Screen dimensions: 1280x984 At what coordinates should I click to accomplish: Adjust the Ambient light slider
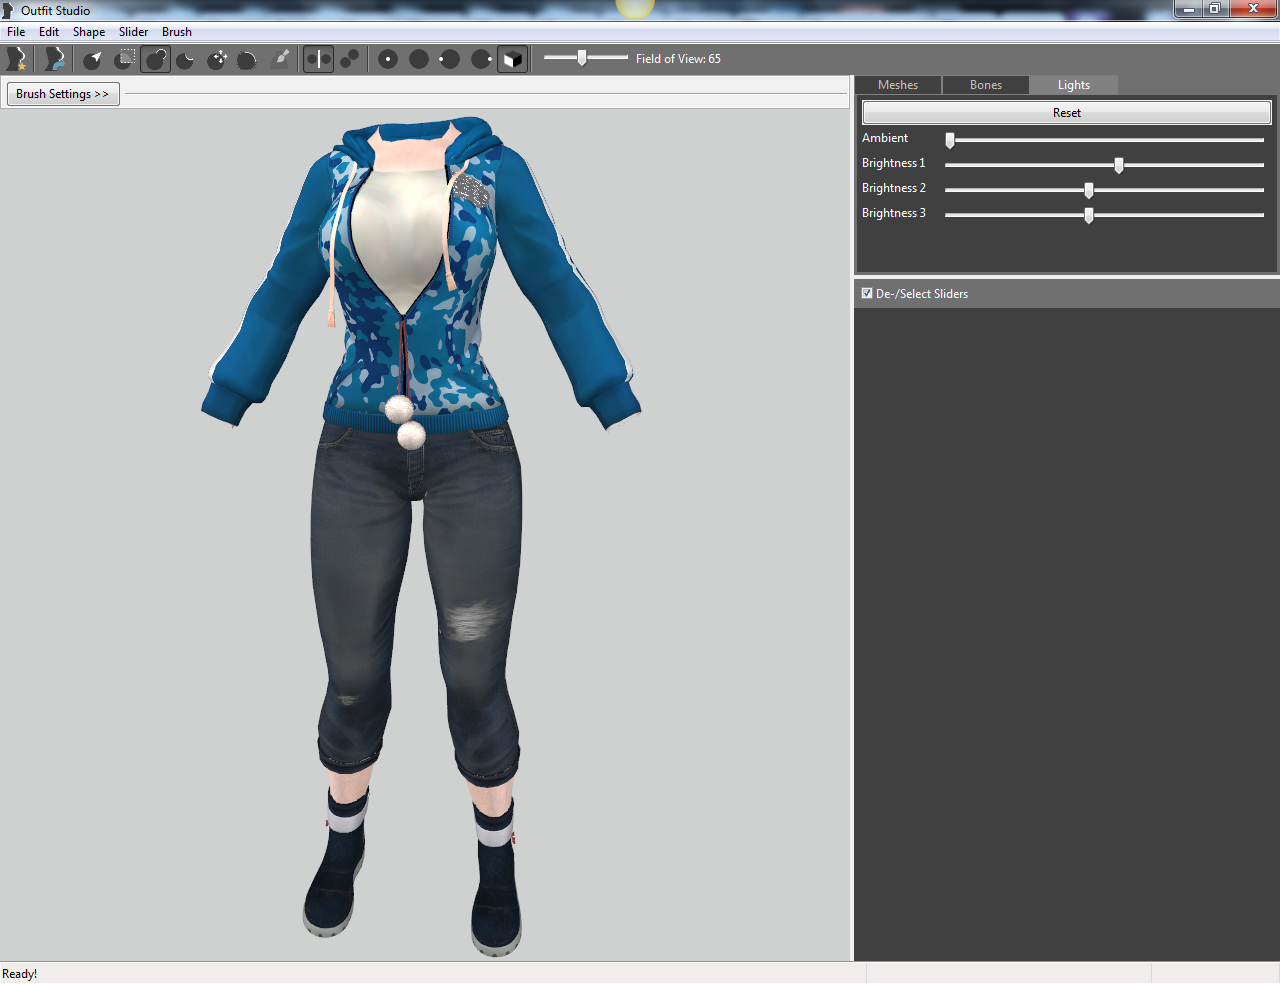(1104, 140)
